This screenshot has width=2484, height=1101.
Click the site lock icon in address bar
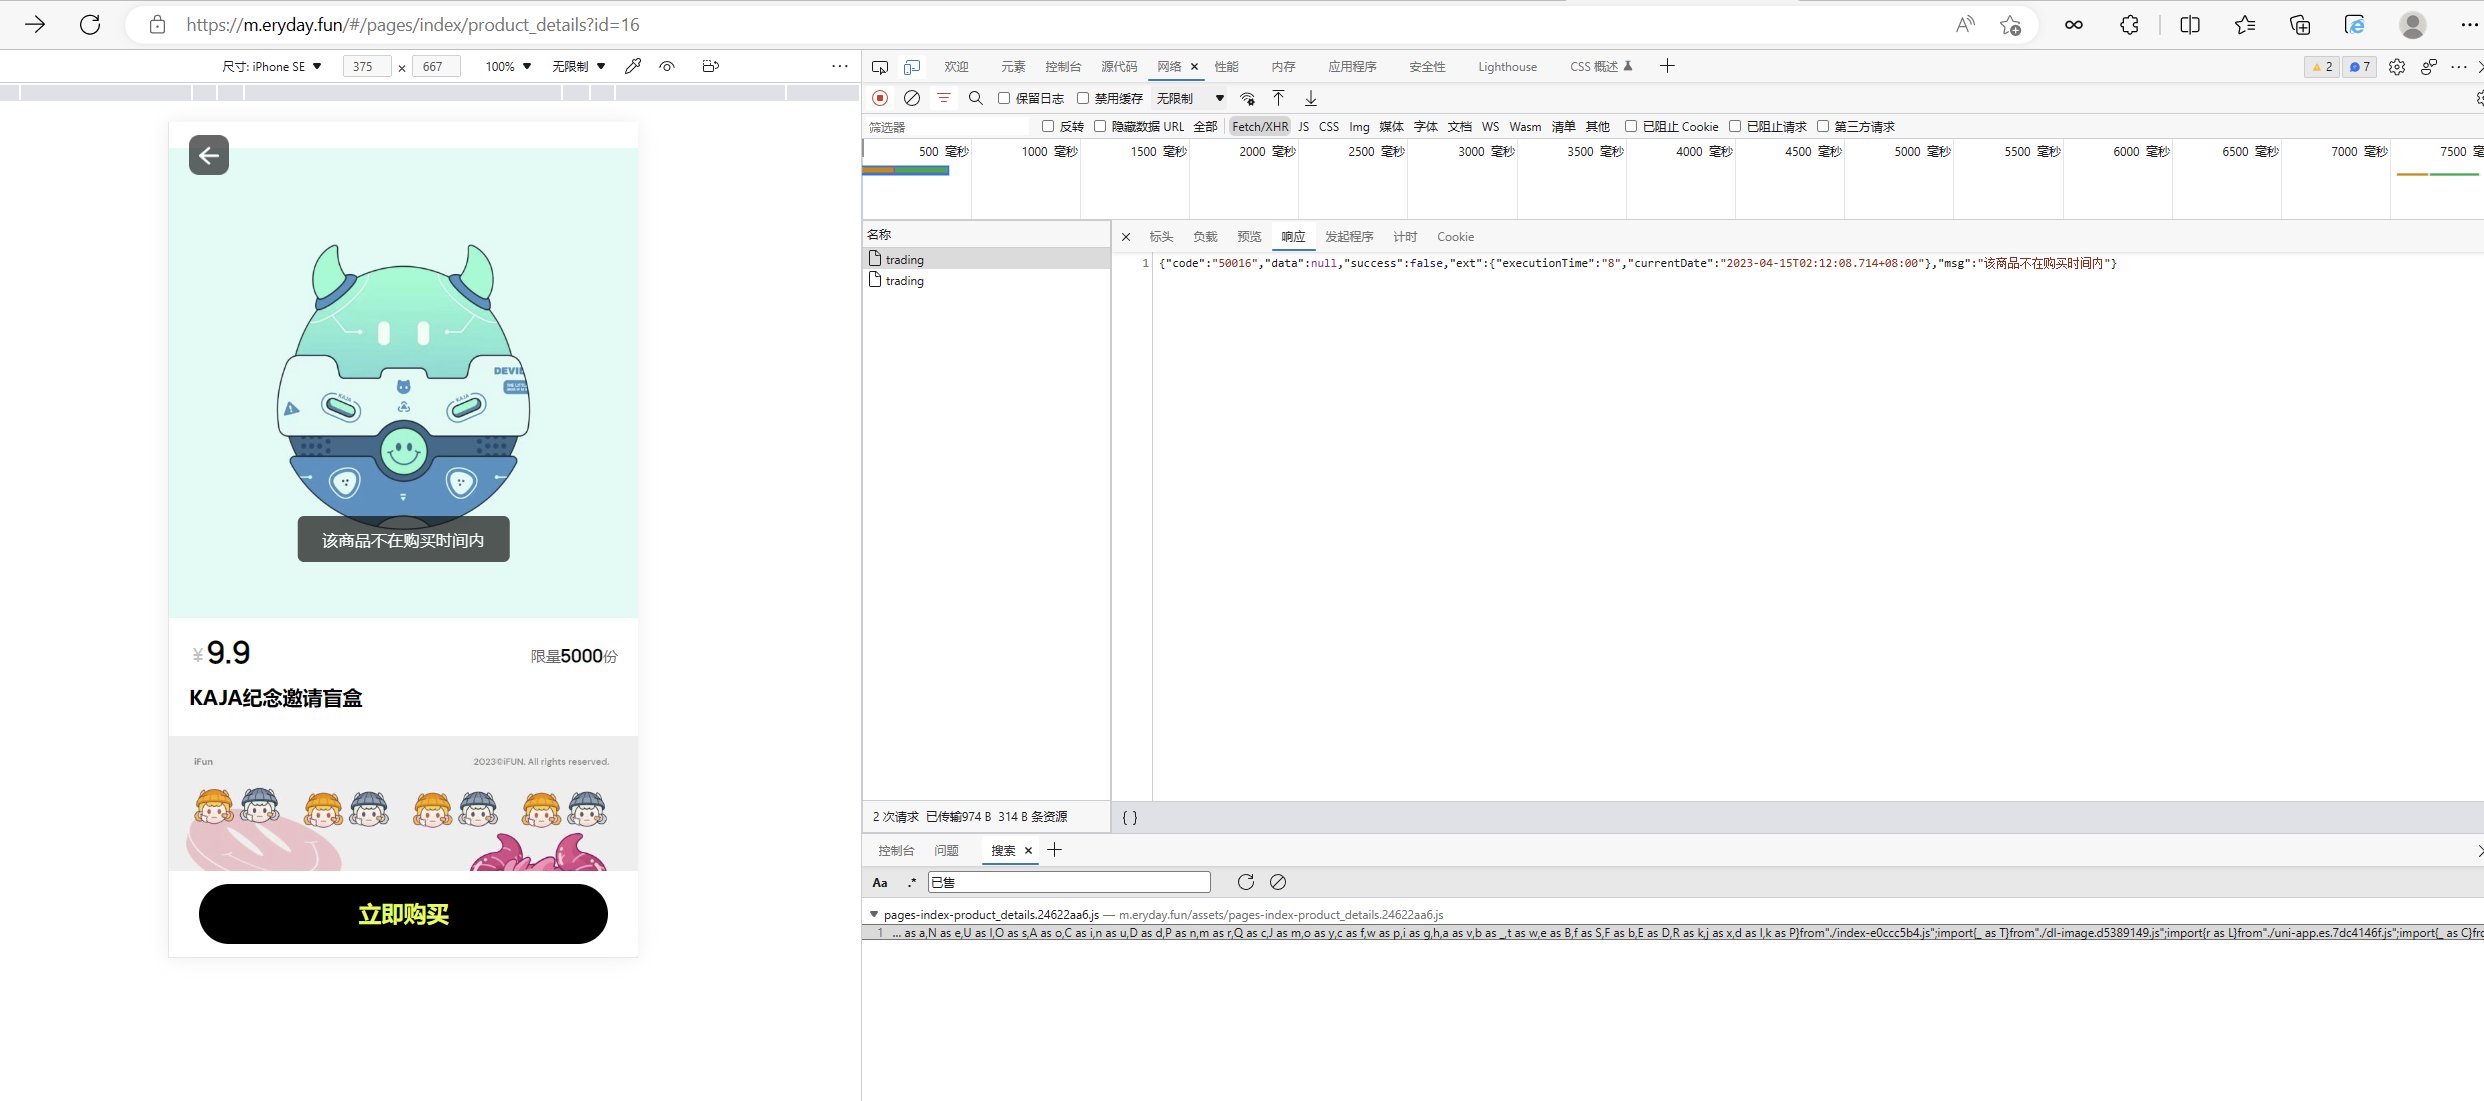(157, 25)
